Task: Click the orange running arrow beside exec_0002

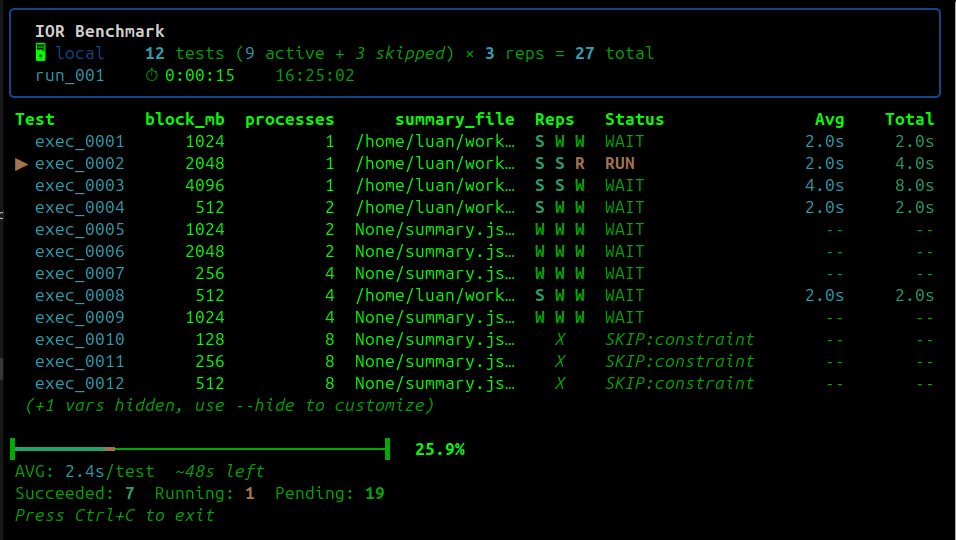Action: 21,163
